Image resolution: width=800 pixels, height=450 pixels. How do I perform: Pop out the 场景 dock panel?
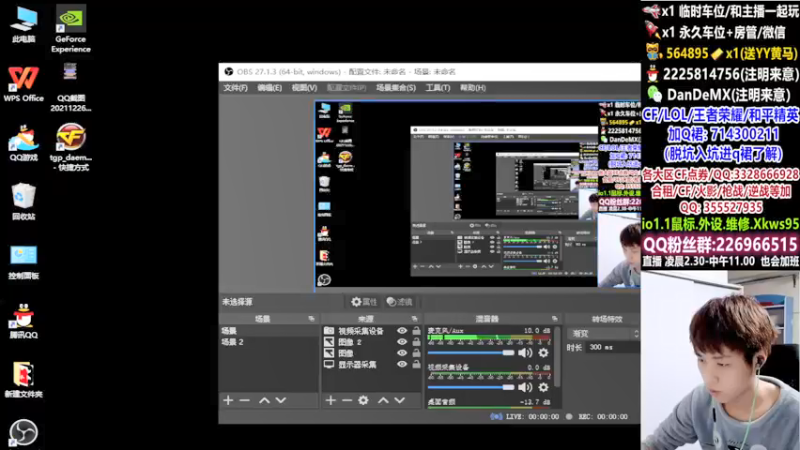pos(311,319)
